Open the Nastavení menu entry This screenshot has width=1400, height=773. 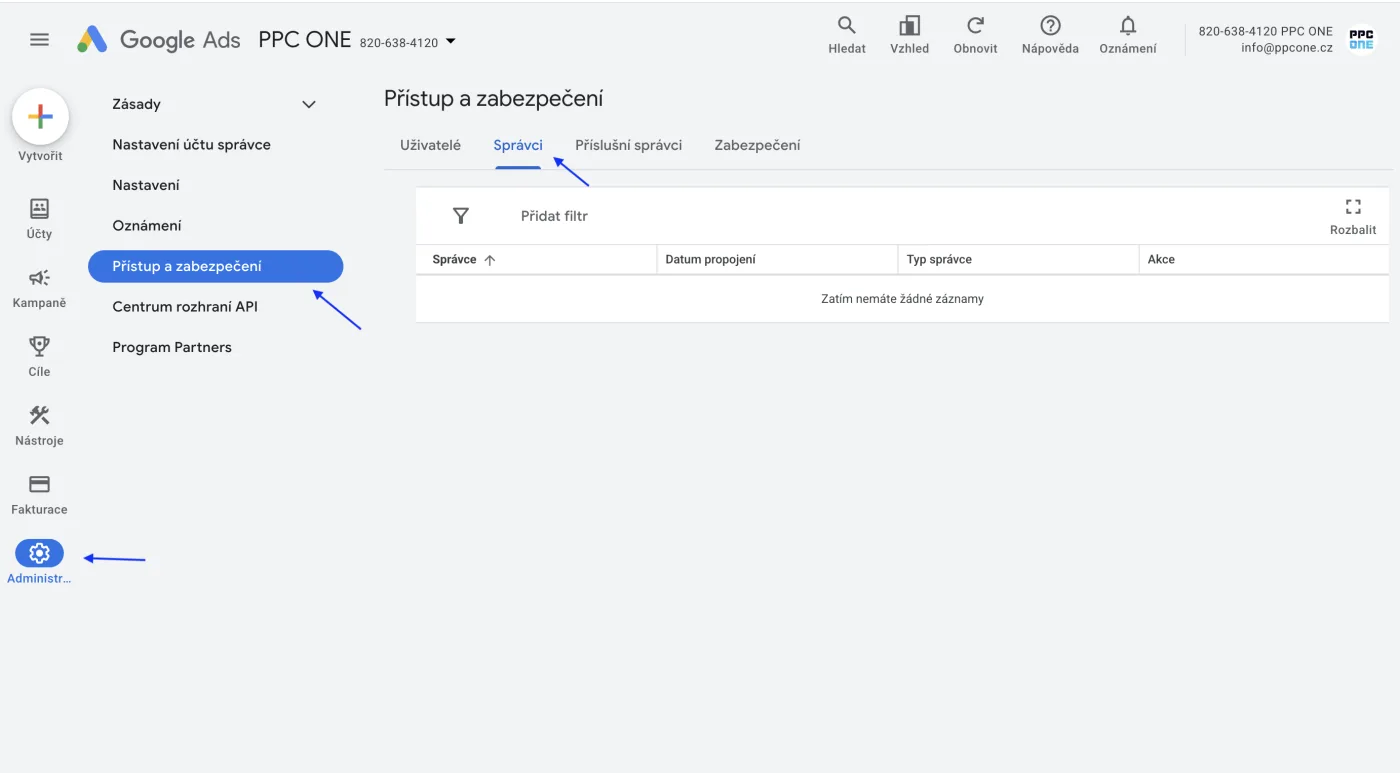coord(146,185)
